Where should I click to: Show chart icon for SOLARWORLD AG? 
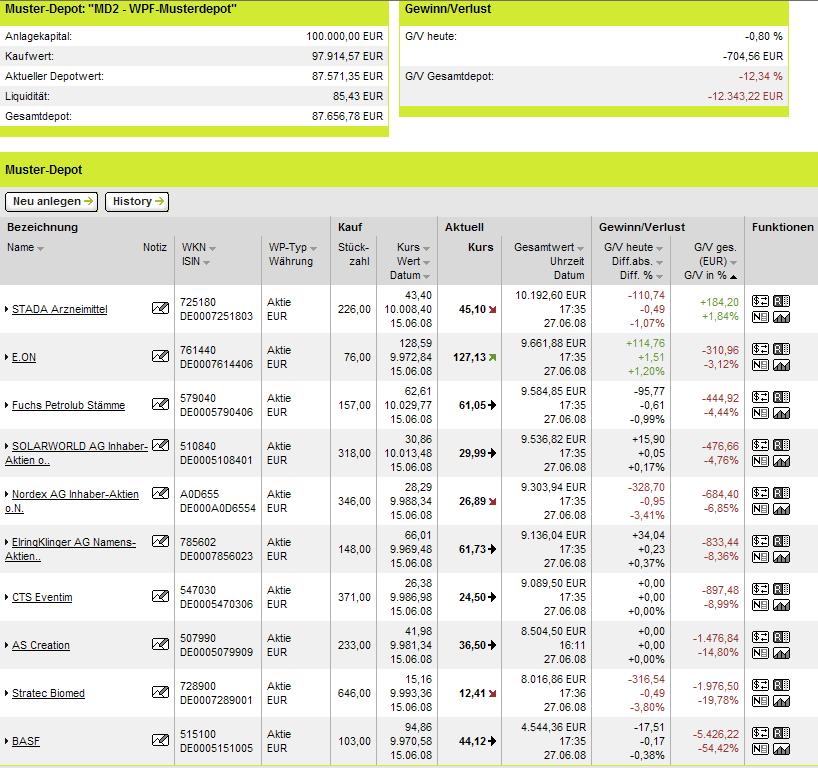click(x=781, y=461)
